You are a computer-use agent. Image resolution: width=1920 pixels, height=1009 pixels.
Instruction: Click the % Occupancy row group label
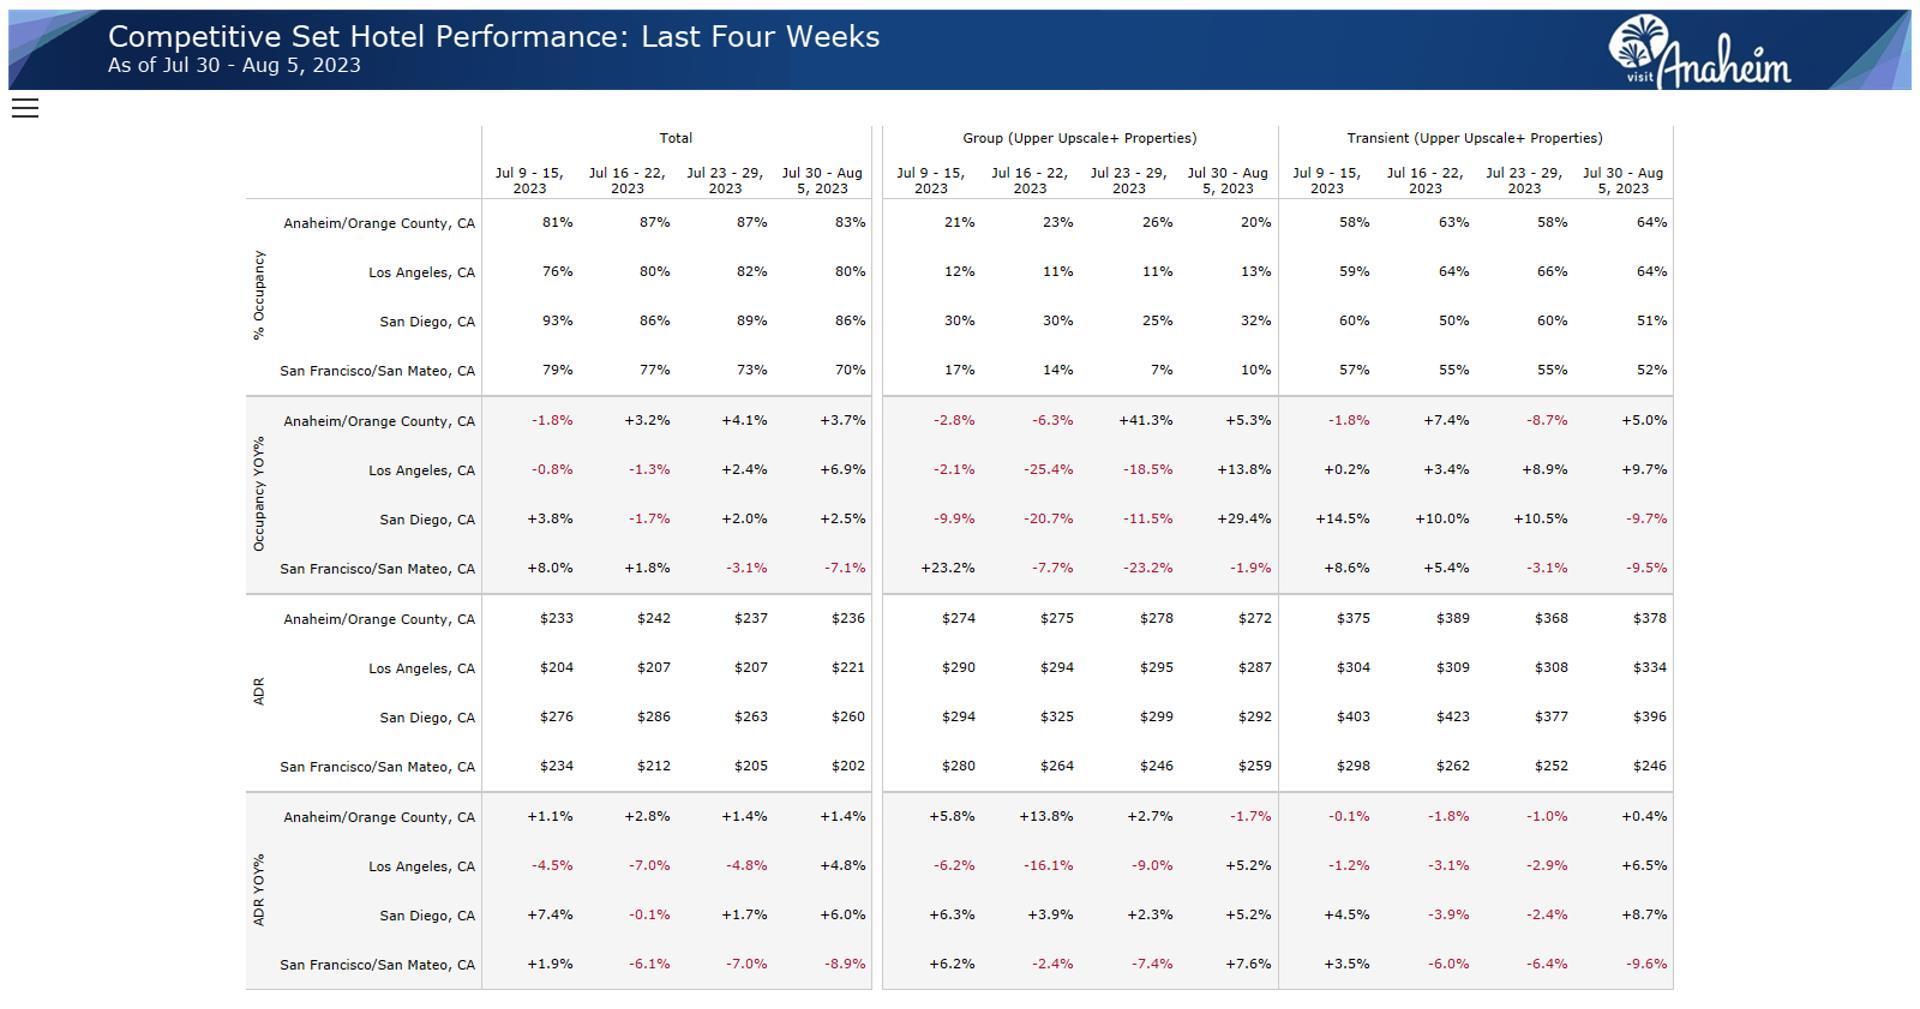tap(259, 296)
